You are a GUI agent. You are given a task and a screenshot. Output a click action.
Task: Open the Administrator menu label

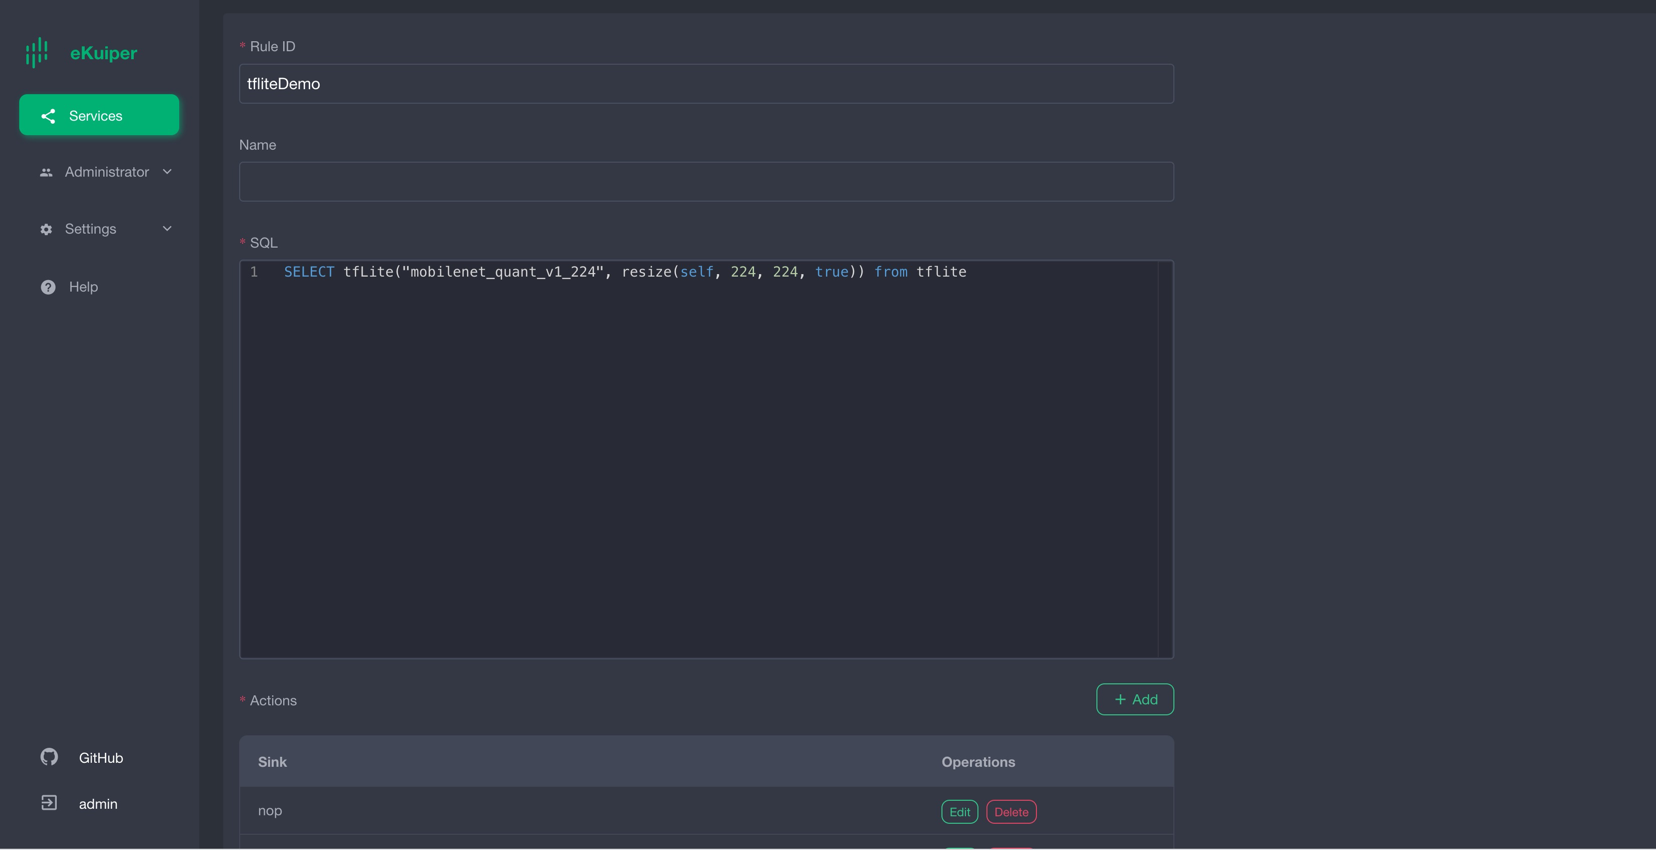coord(107,172)
